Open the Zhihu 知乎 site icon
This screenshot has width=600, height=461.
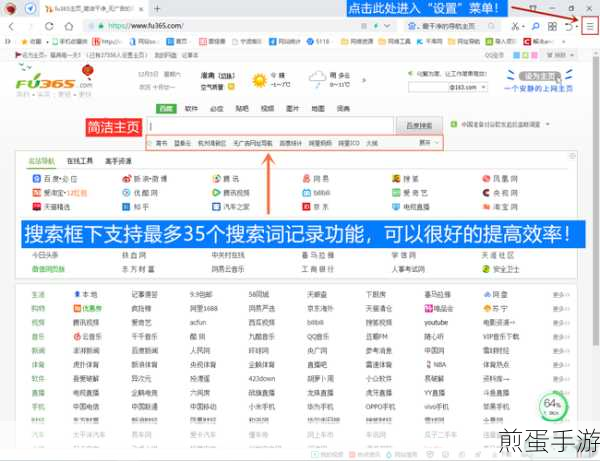(127, 207)
